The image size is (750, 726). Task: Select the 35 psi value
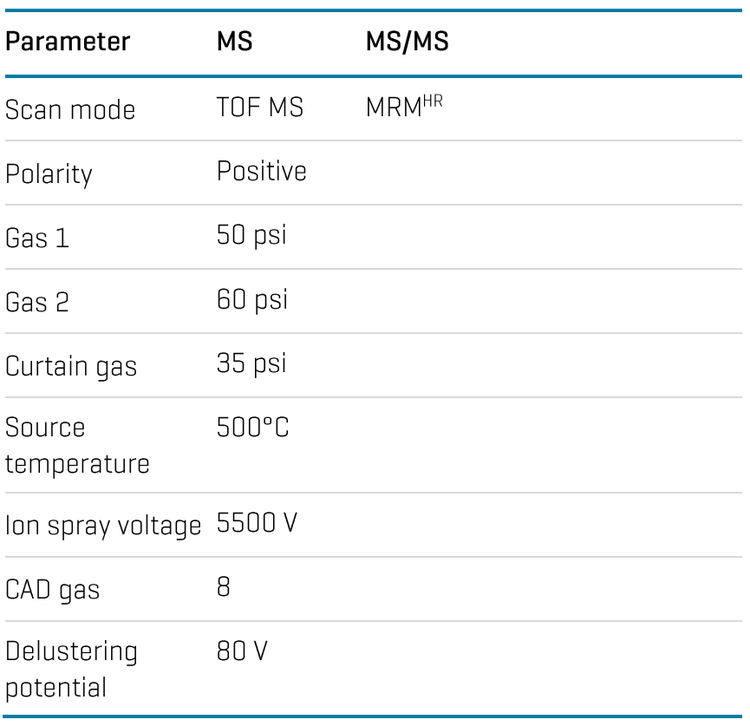coord(252,364)
